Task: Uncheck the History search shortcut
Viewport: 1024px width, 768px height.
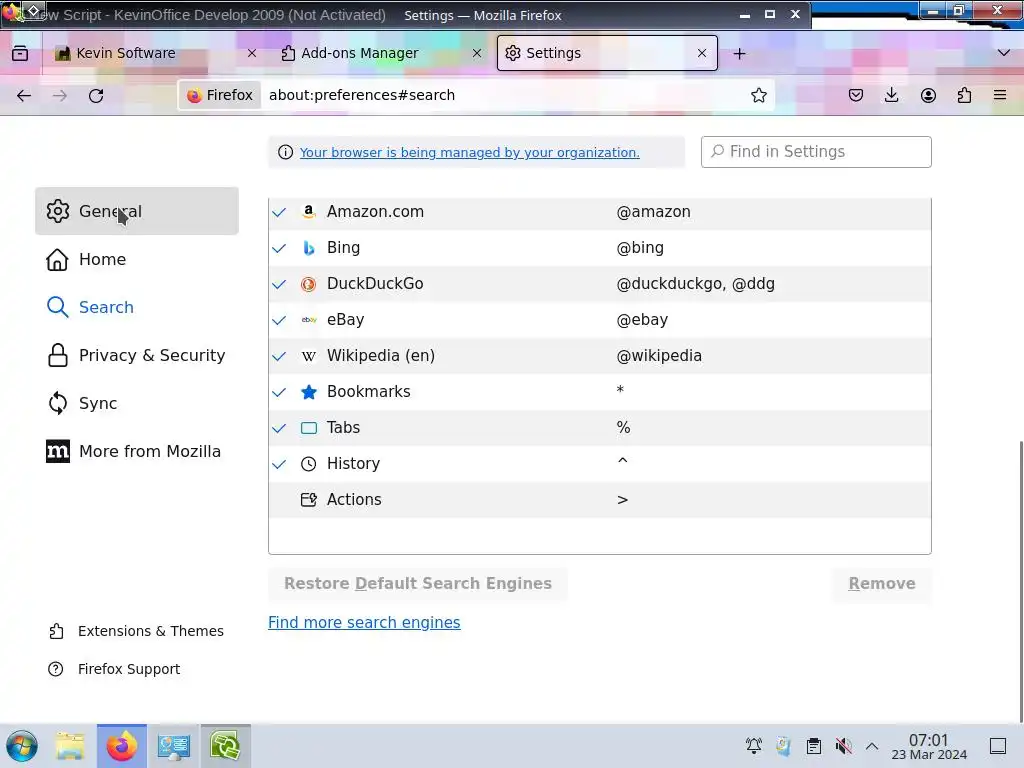Action: [x=279, y=464]
